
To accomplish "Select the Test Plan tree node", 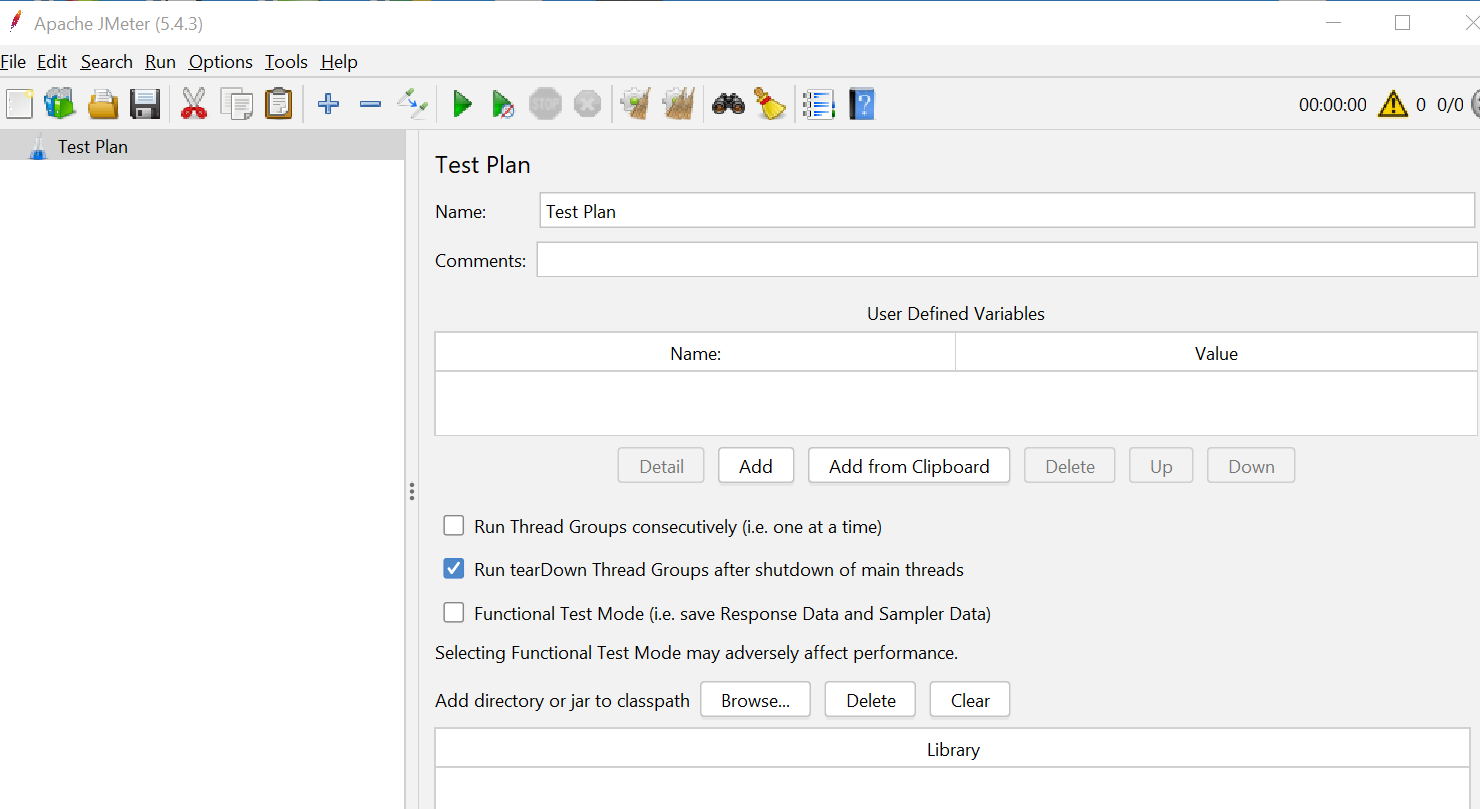I will [93, 146].
